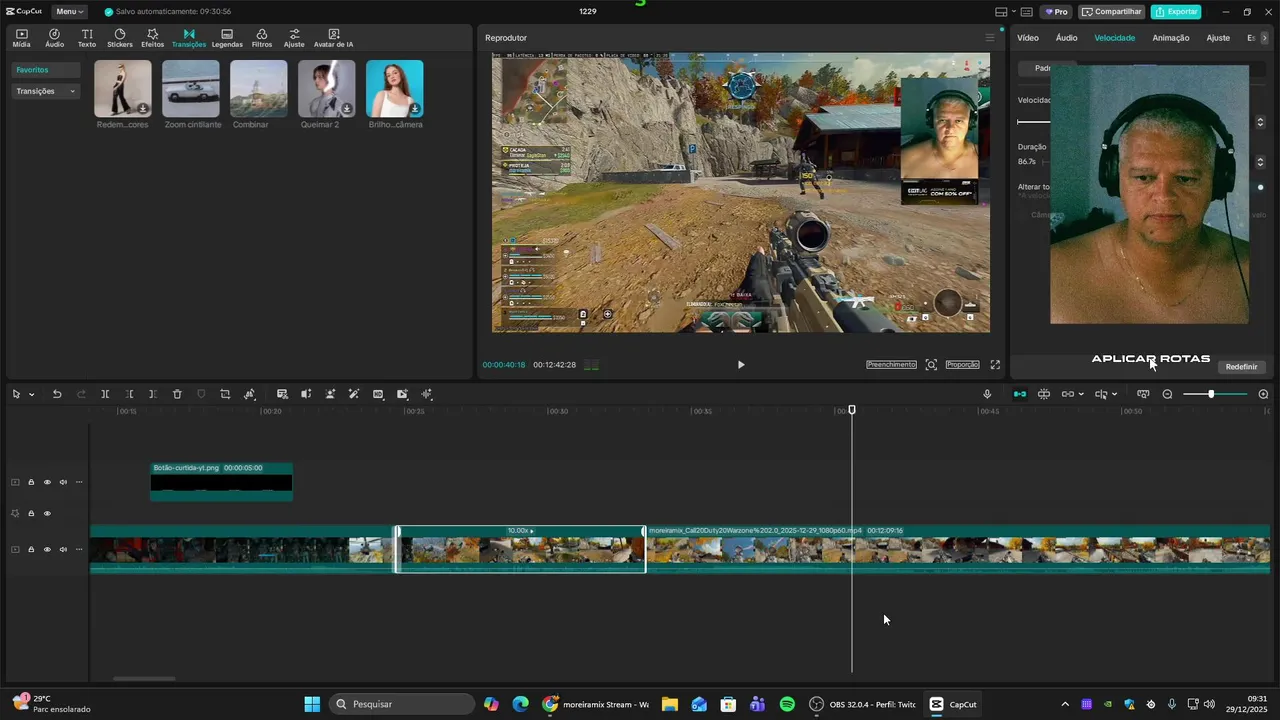Open the Avatar de IA panel
This screenshot has width=1280, height=720.
click(333, 38)
